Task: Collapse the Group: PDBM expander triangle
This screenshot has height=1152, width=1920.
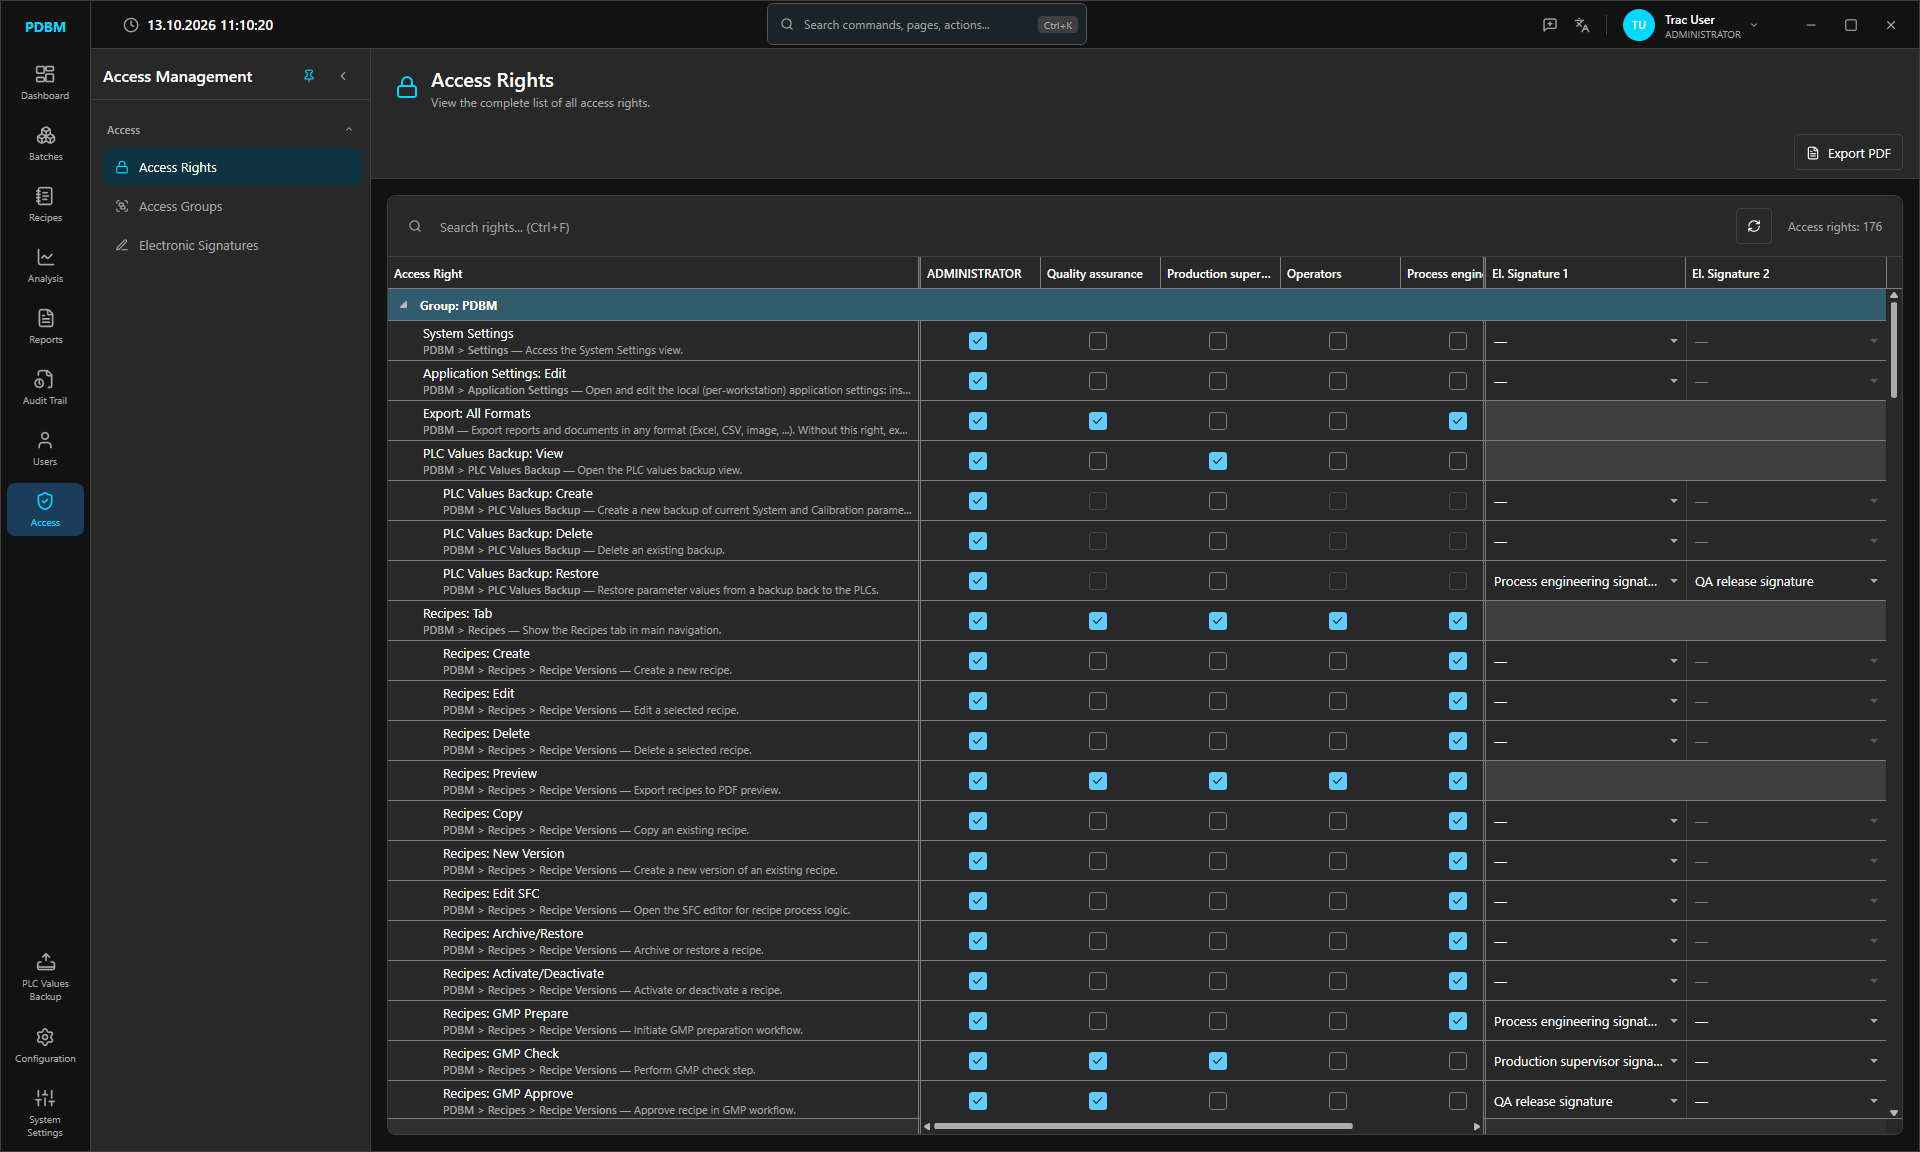Action: (x=404, y=305)
